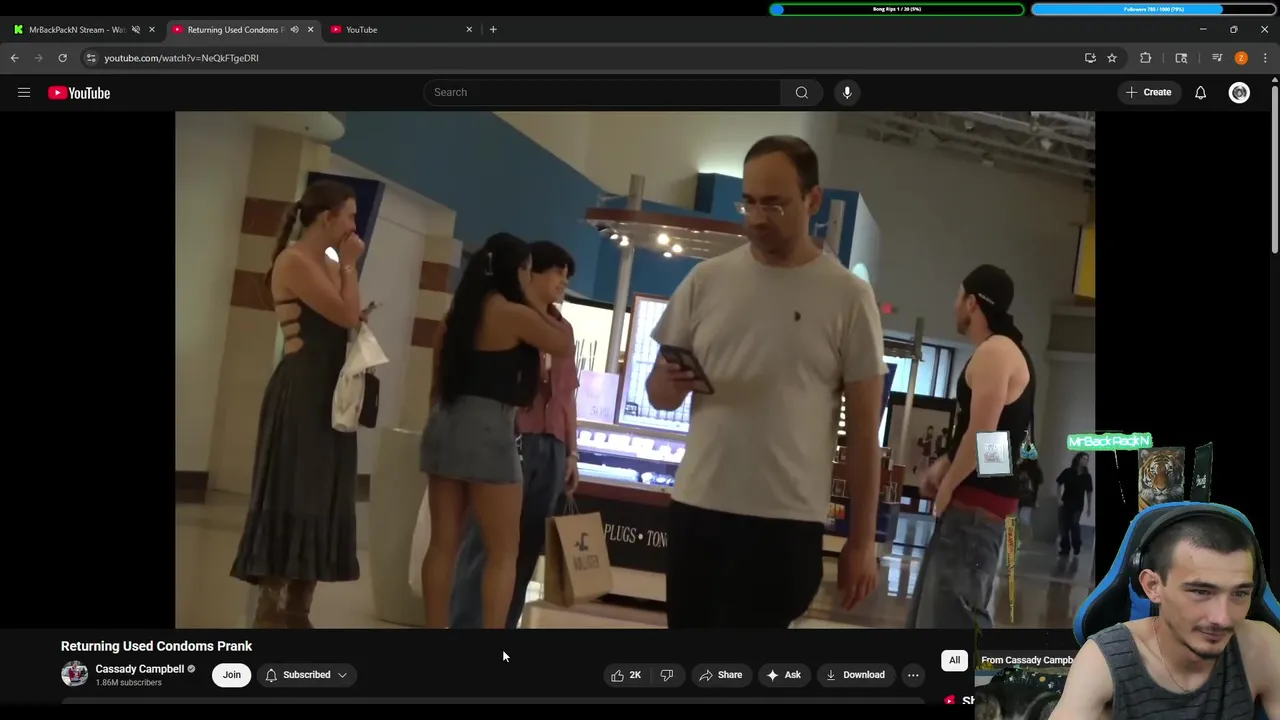Open the Cassady Campbell channel name link

[140, 669]
